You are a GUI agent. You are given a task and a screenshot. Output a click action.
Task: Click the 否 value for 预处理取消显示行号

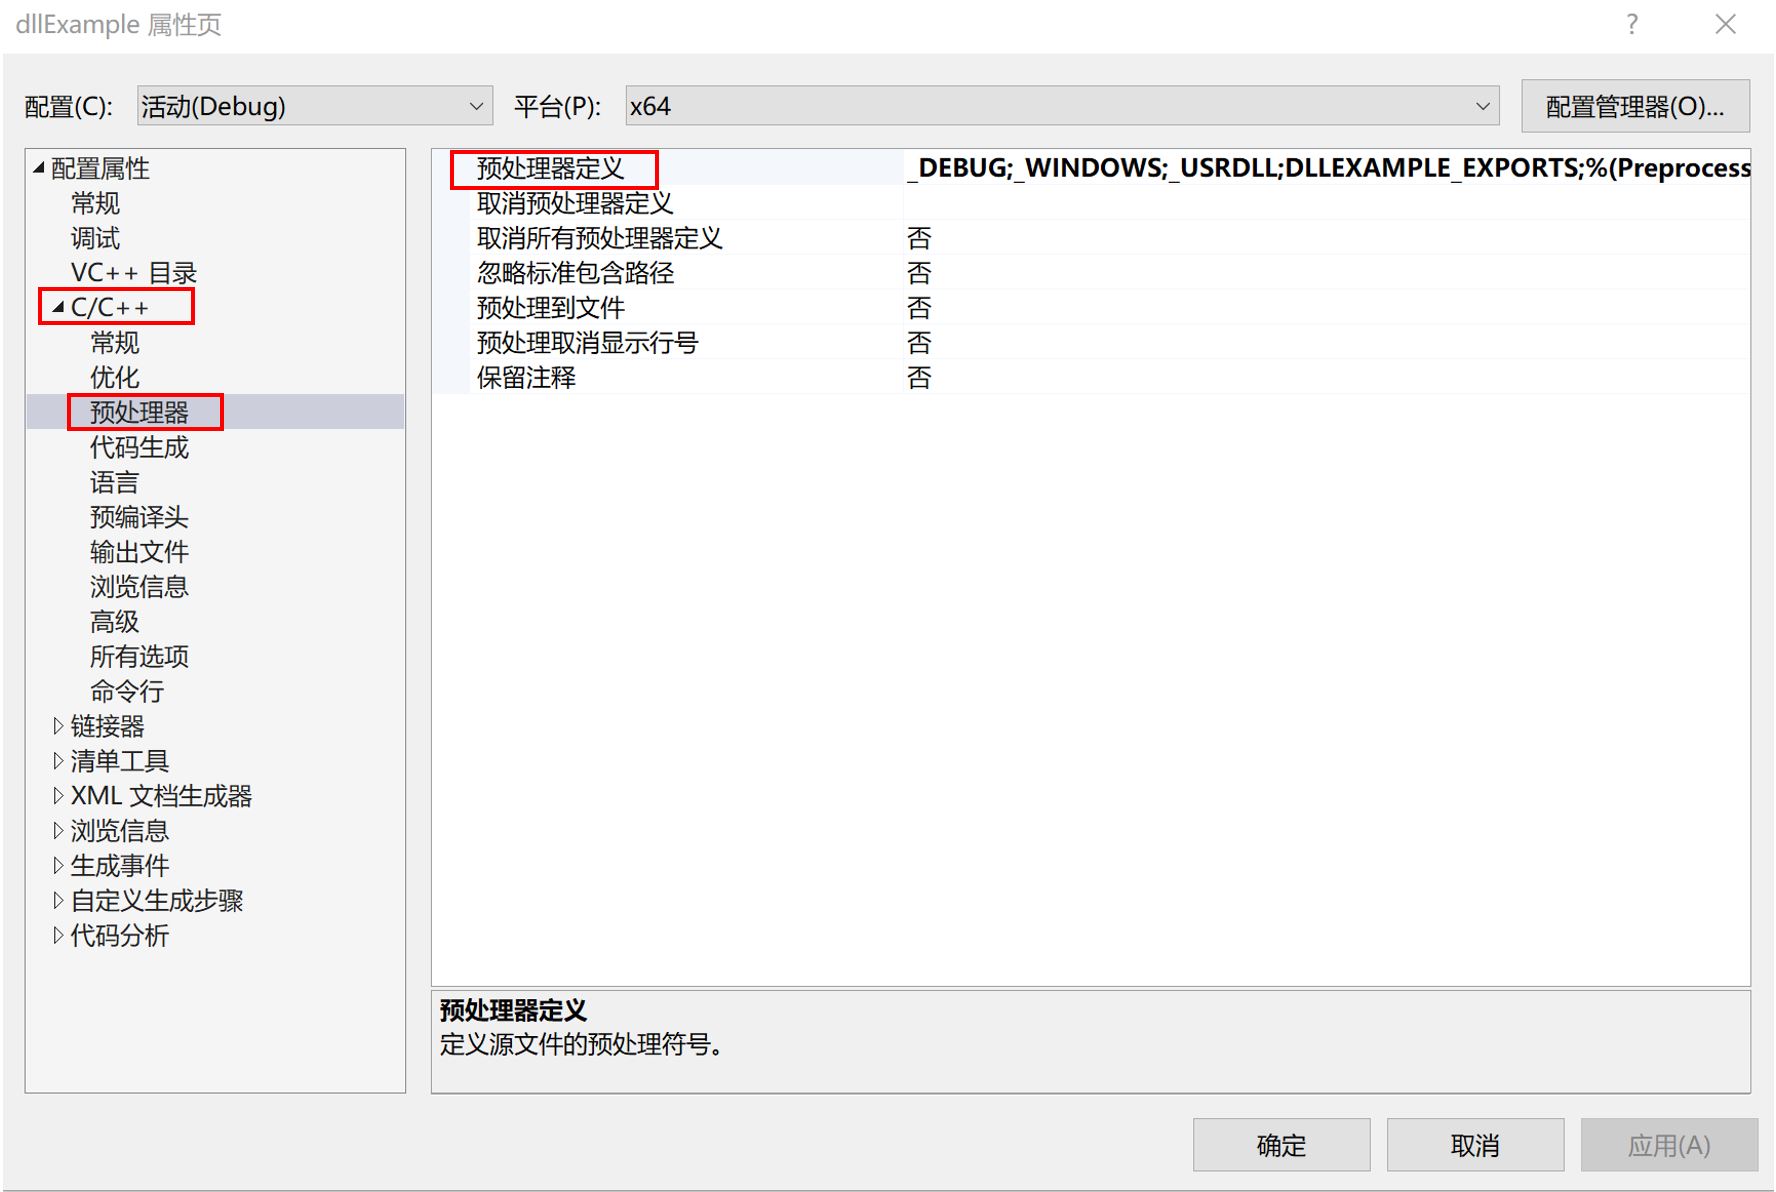tap(919, 343)
